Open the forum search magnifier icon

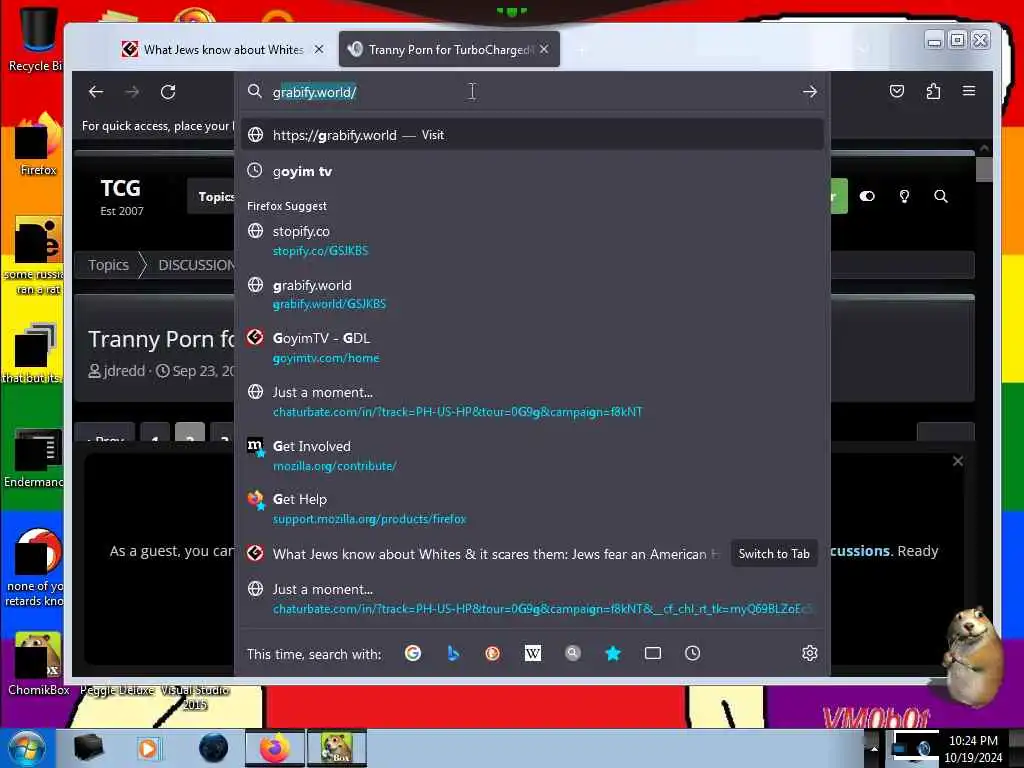pos(941,196)
